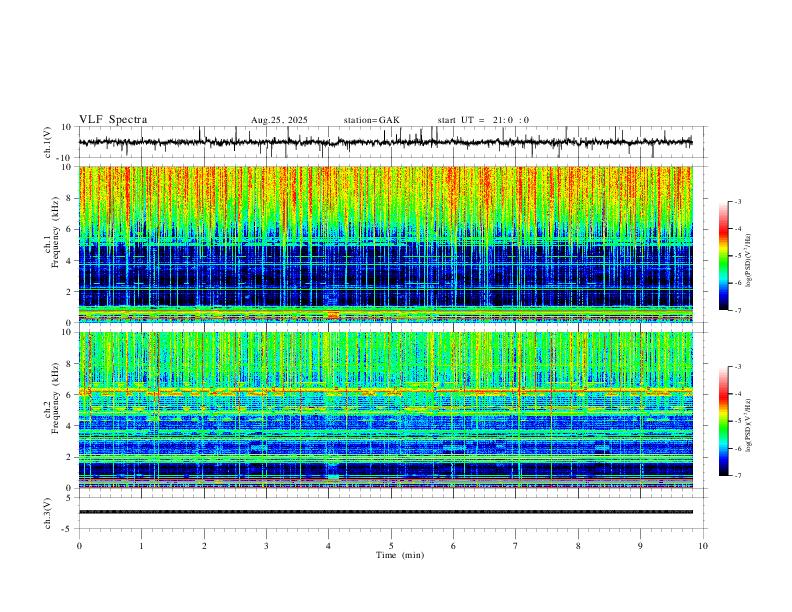The height and width of the screenshot is (612, 792).
Task: Click time axis tick label '2'
Action: pos(204,546)
